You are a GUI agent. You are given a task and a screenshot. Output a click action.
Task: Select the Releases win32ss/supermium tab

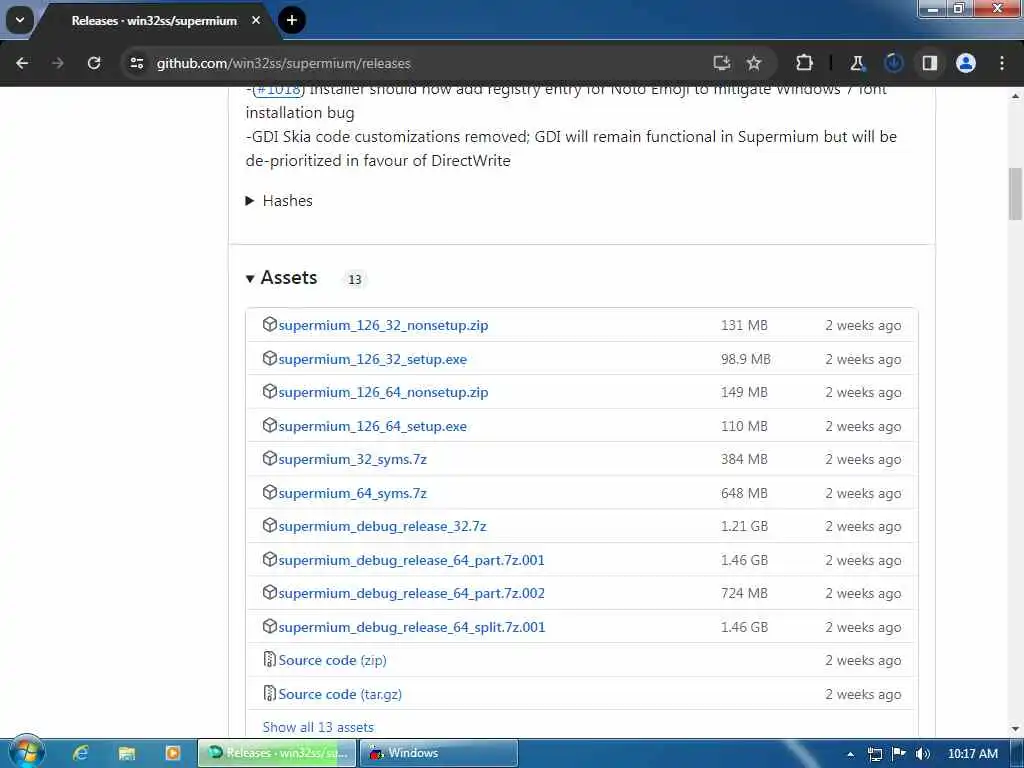[x=154, y=21]
